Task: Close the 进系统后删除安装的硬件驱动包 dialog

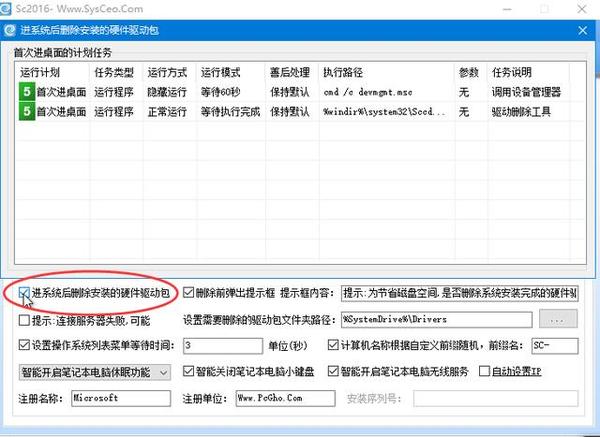Action: coord(583,30)
